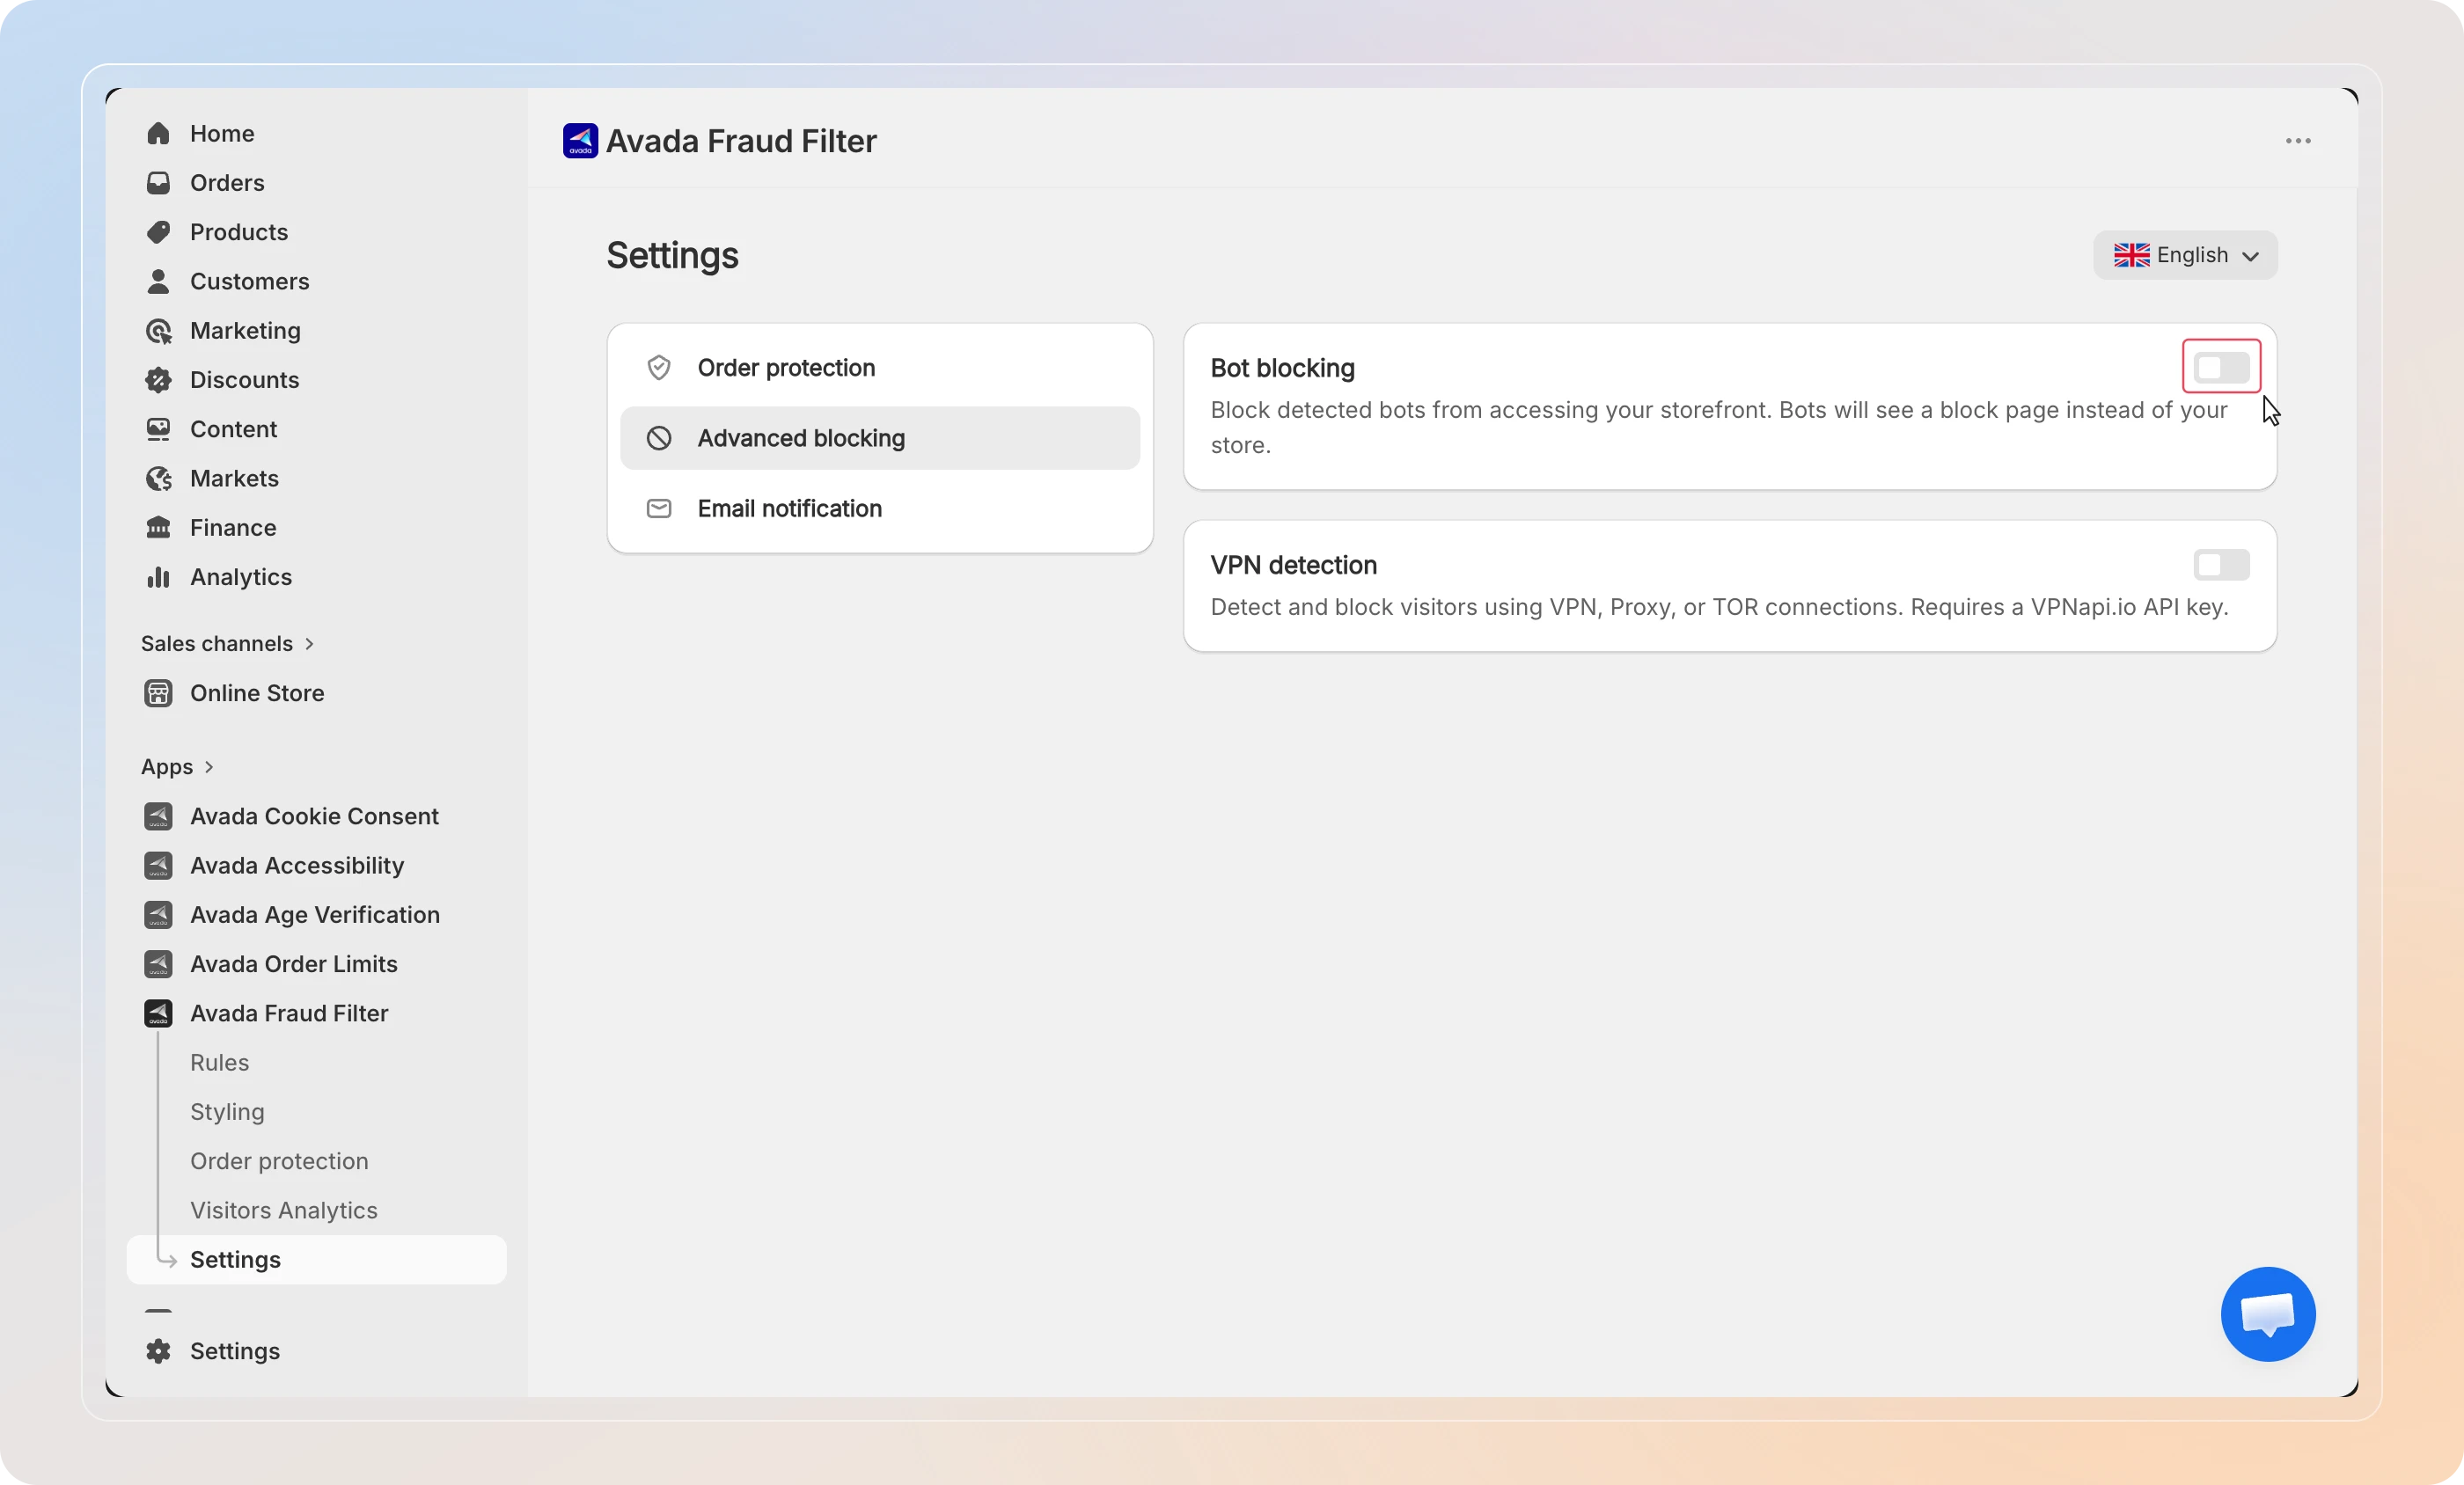Click the 'Block detected bots' description text

(x=1719, y=427)
